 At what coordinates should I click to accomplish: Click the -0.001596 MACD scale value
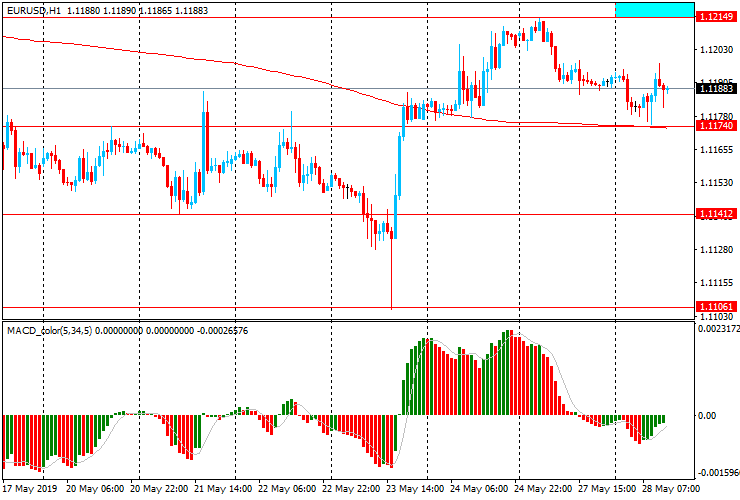point(716,471)
